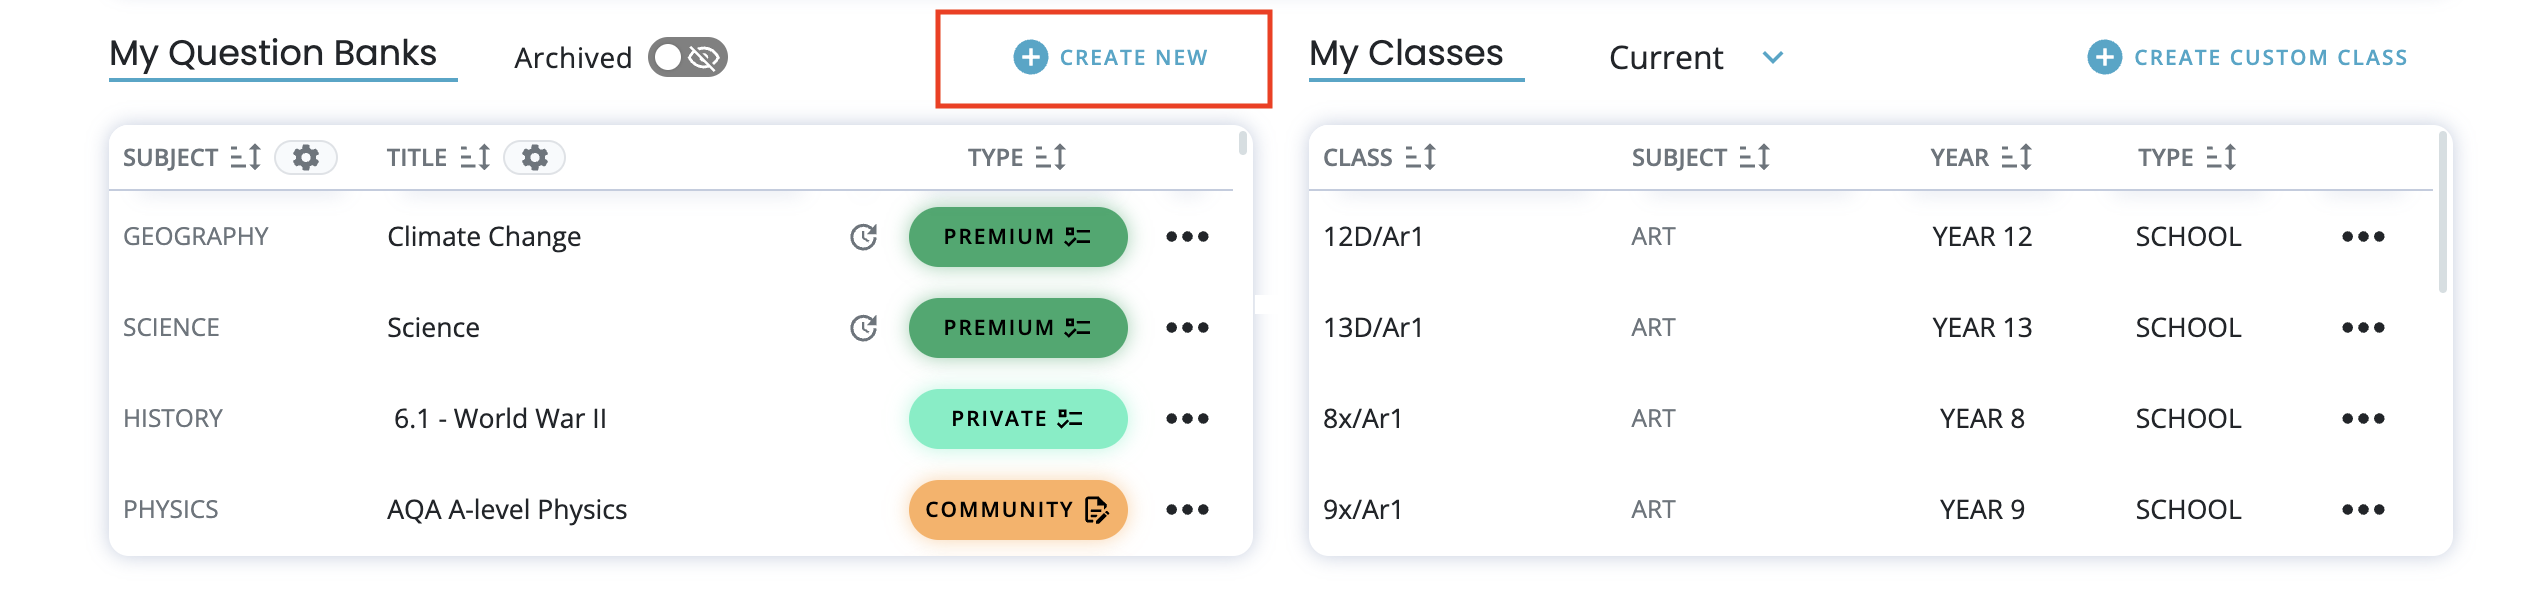2526x612 pixels.
Task: Sort classes by Year column
Action: (x=2016, y=157)
